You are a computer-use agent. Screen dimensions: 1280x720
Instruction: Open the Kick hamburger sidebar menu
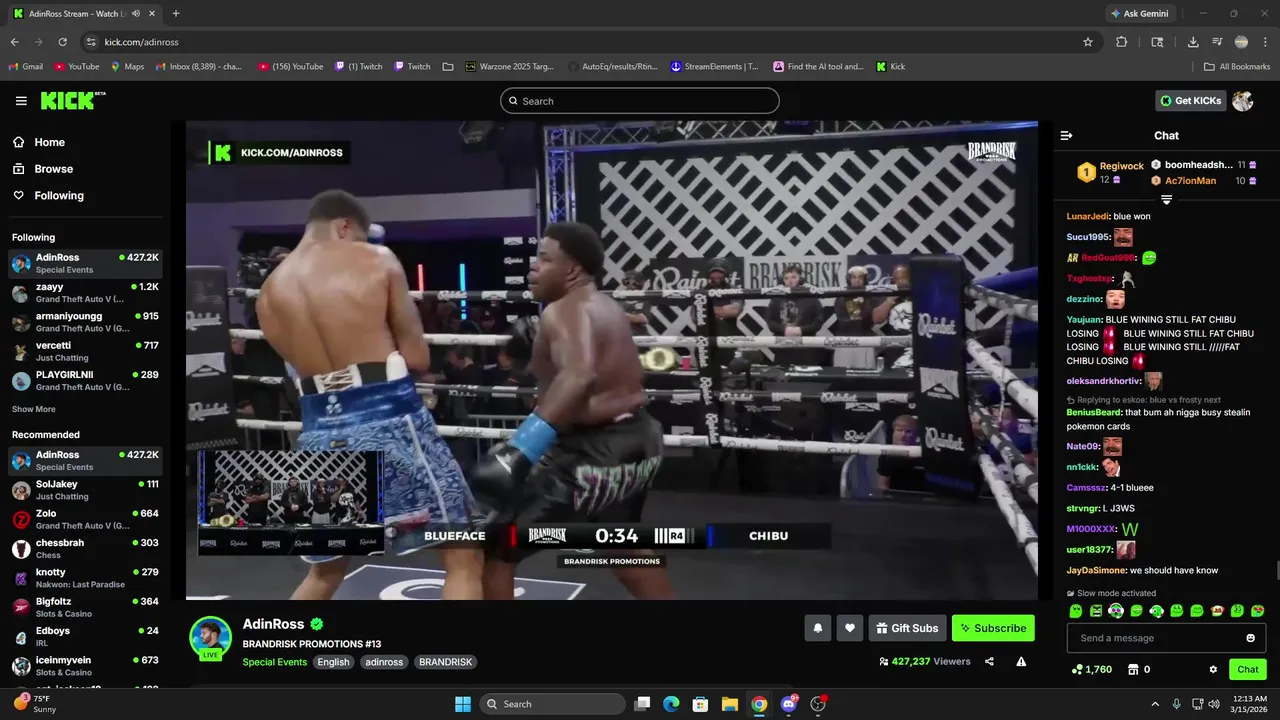(x=21, y=101)
